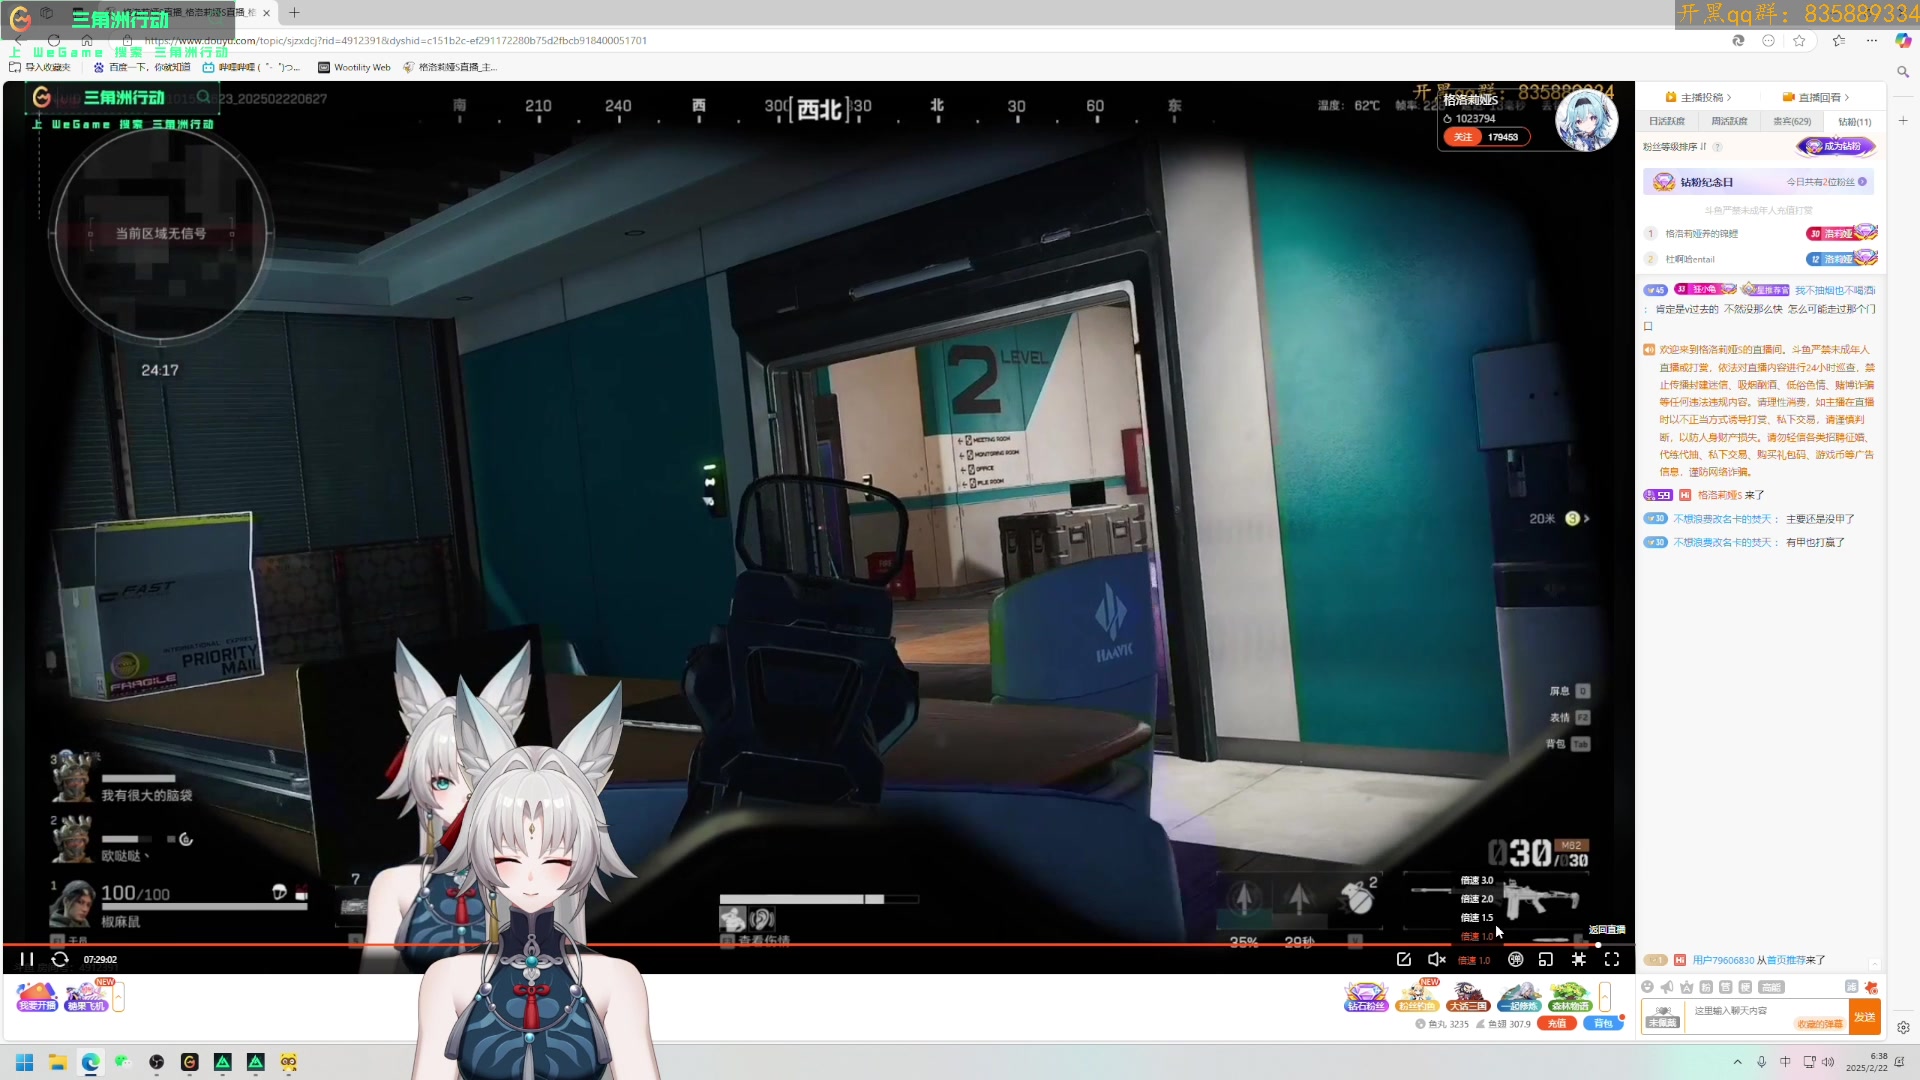Open 收藏的弹幕 saved danmaku
The height and width of the screenshot is (1080, 1920).
(x=1820, y=1024)
